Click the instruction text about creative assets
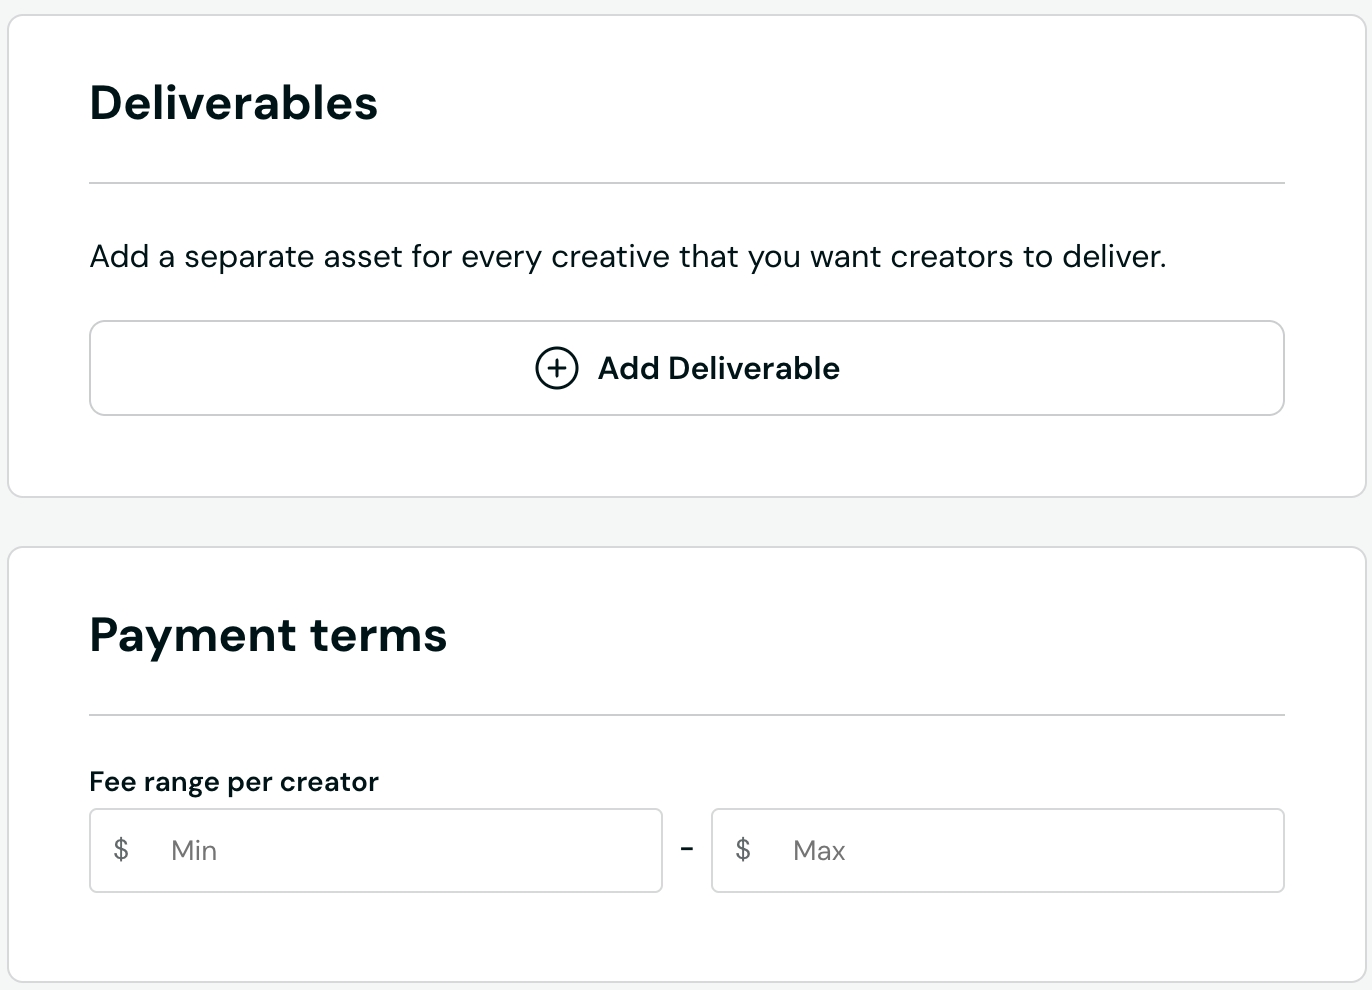Viewport: 1372px width, 990px height. pos(628,256)
